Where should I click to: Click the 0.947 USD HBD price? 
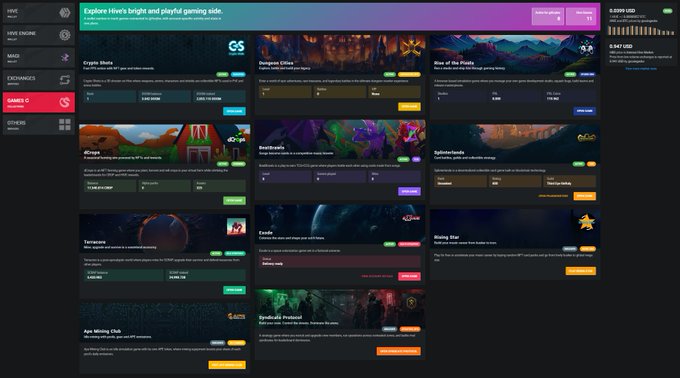(x=621, y=46)
